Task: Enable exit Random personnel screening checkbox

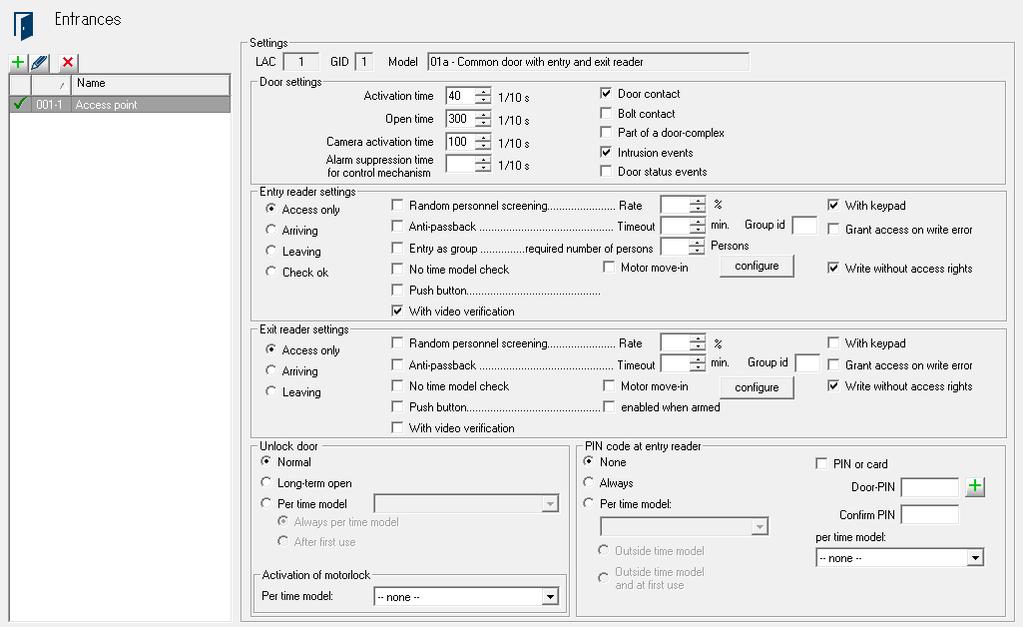Action: [397, 343]
